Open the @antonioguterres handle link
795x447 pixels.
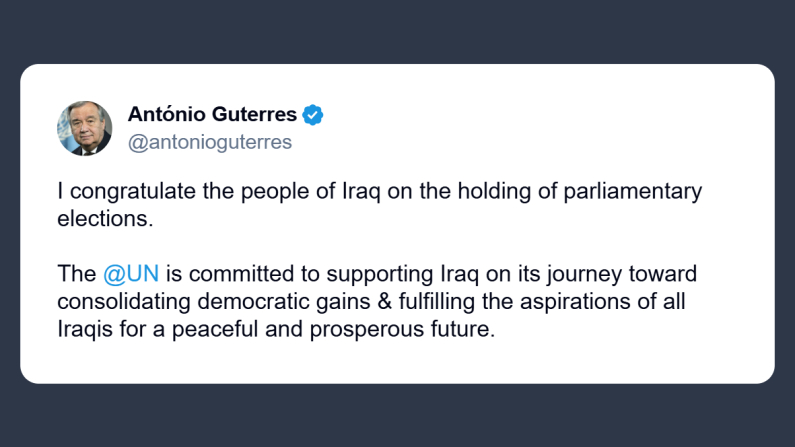pos(210,142)
